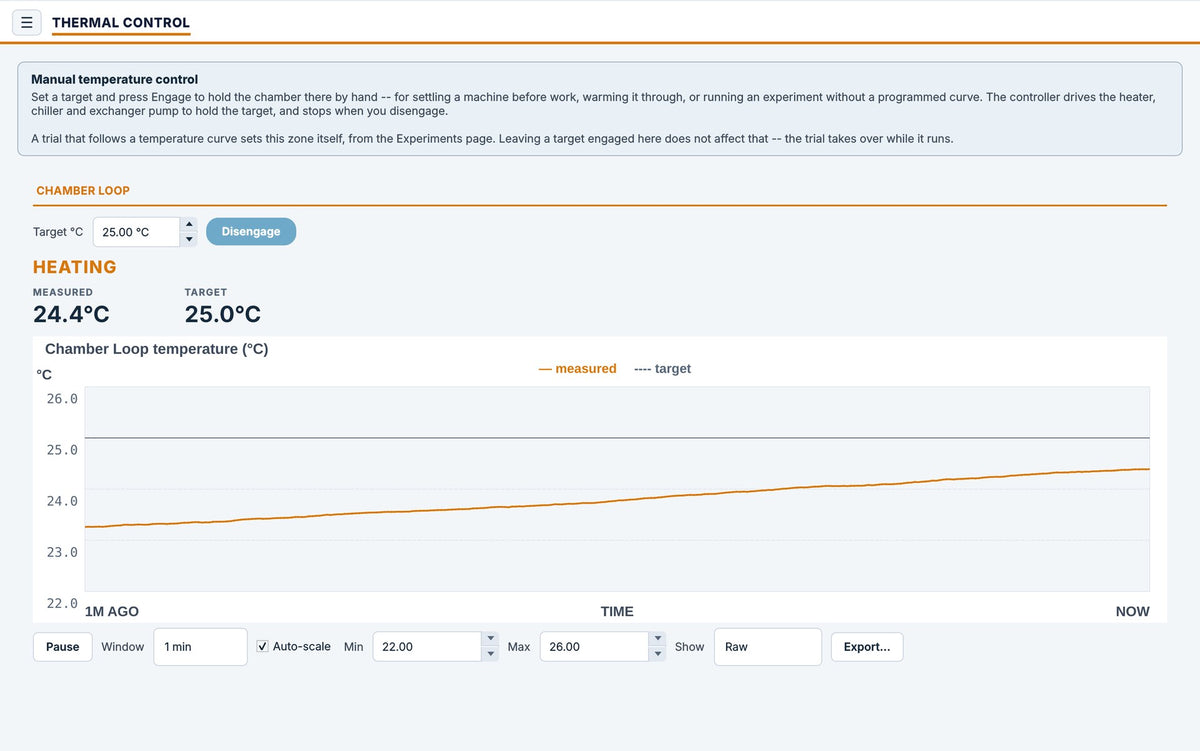
Task: Click the CHAMBER LOOP section header
Action: [x=83, y=191]
